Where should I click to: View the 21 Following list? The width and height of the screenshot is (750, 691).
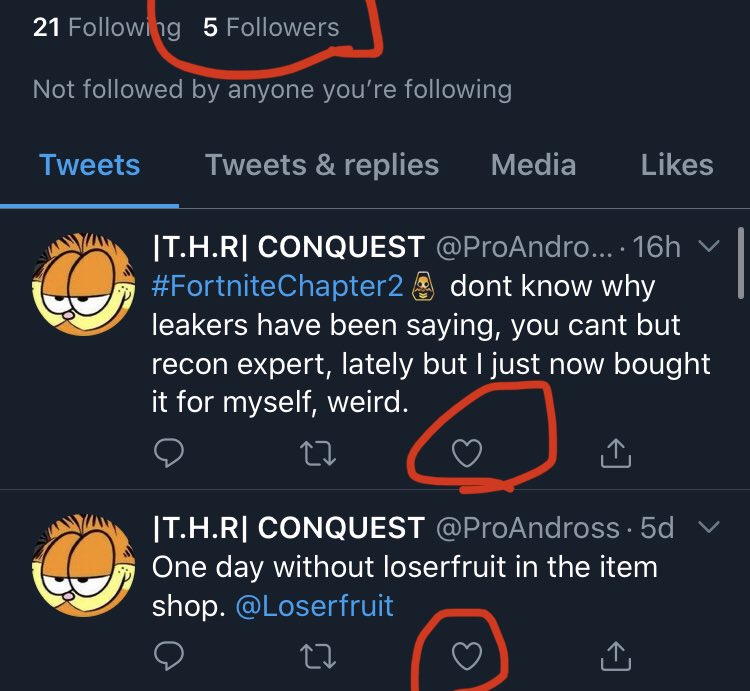coord(106,27)
